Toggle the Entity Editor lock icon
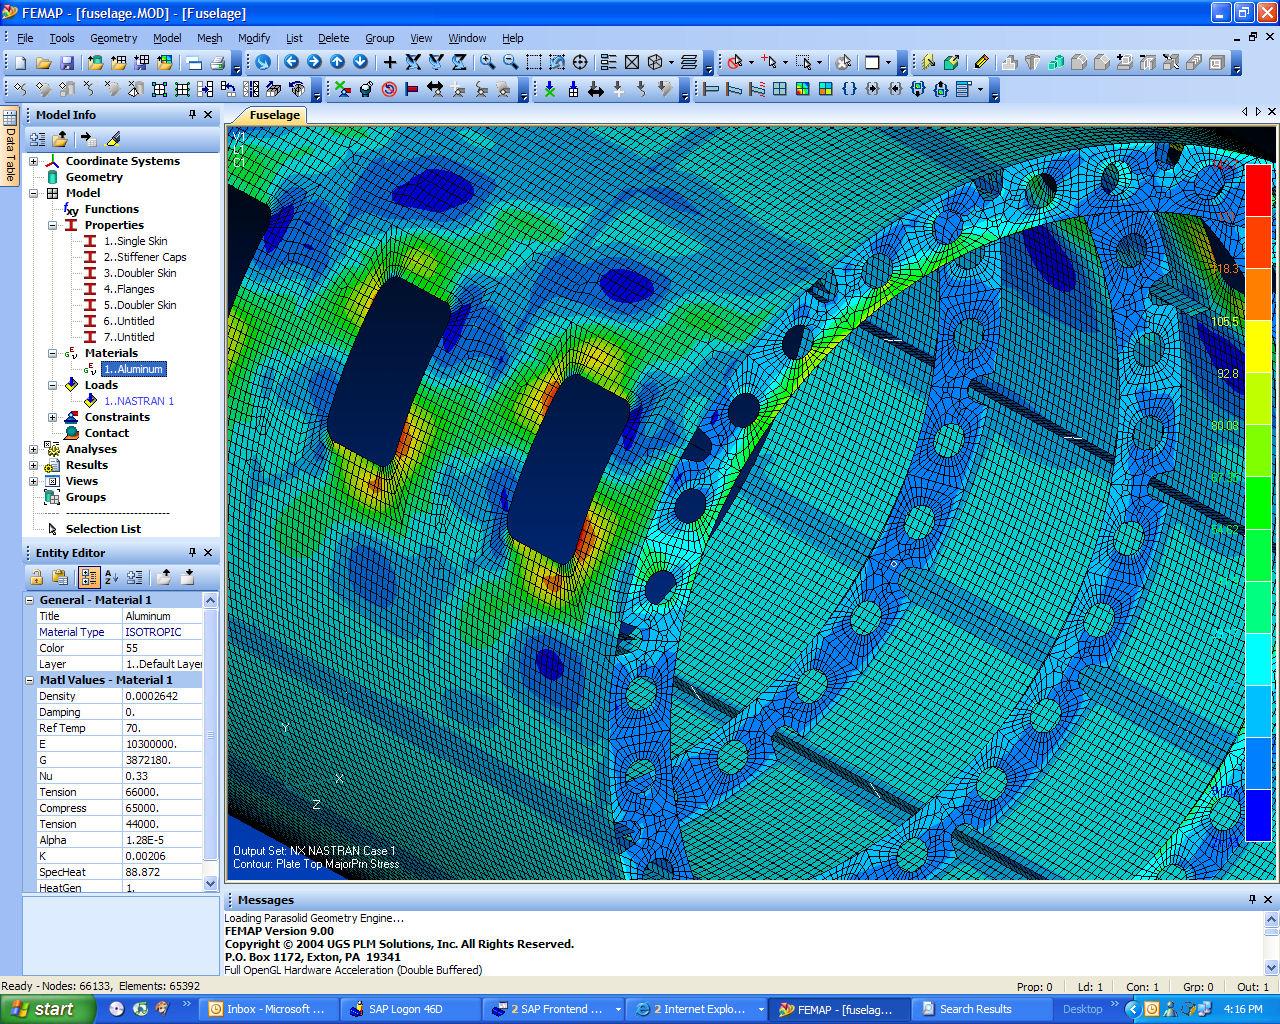This screenshot has height=1024, width=1280. click(37, 577)
